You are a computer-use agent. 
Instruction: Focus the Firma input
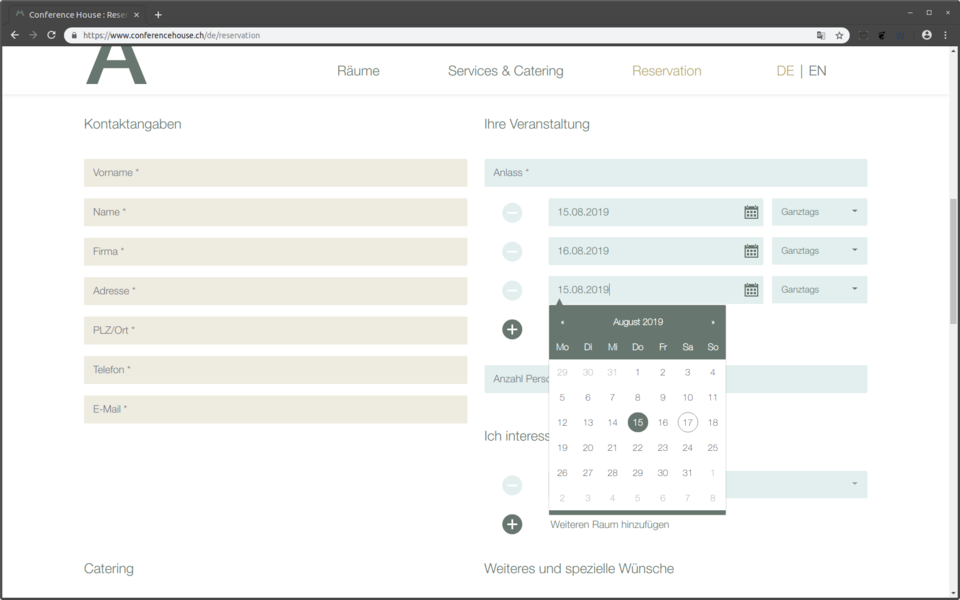[x=276, y=252]
